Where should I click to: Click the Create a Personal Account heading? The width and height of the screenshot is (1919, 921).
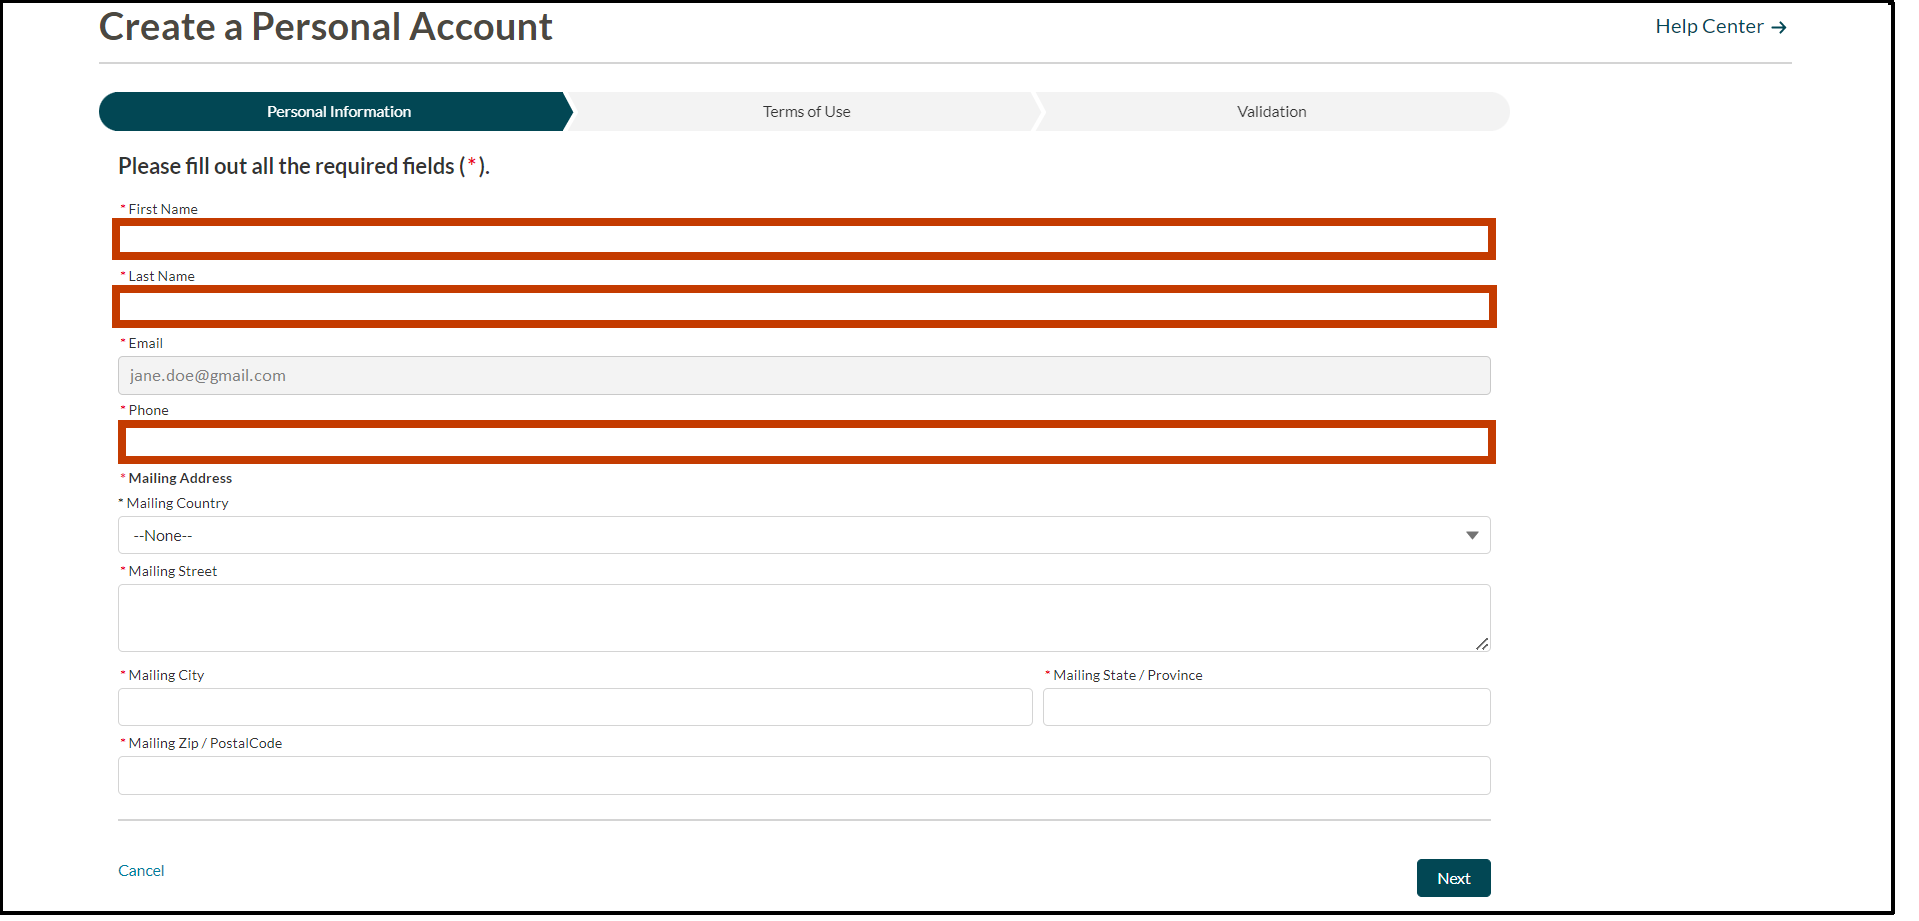tap(325, 27)
